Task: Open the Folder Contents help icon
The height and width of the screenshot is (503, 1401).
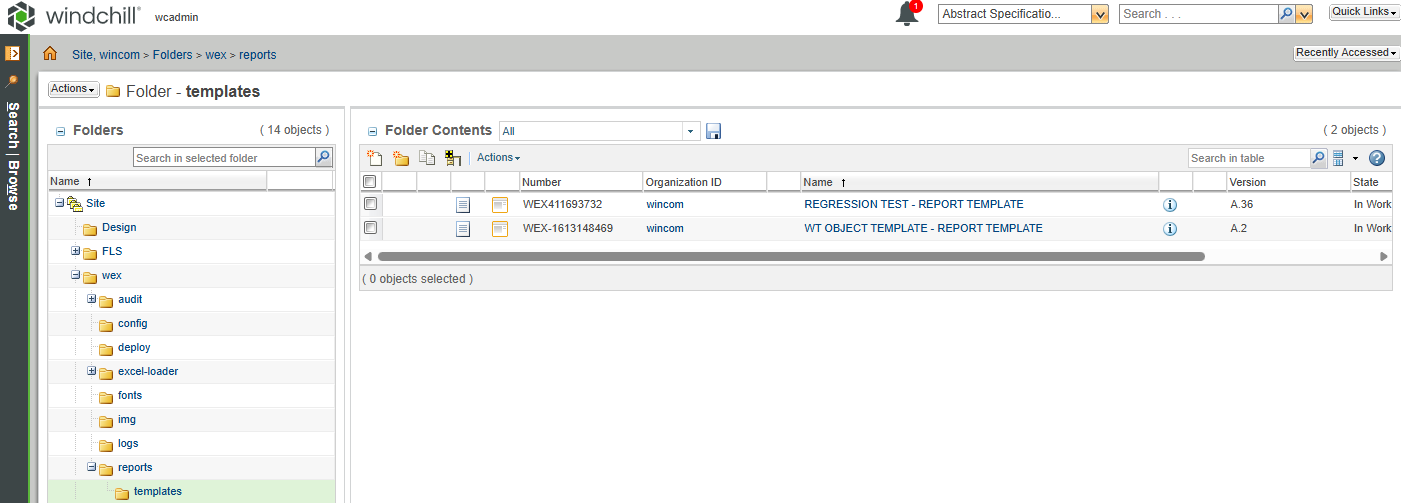Action: 1377,158
